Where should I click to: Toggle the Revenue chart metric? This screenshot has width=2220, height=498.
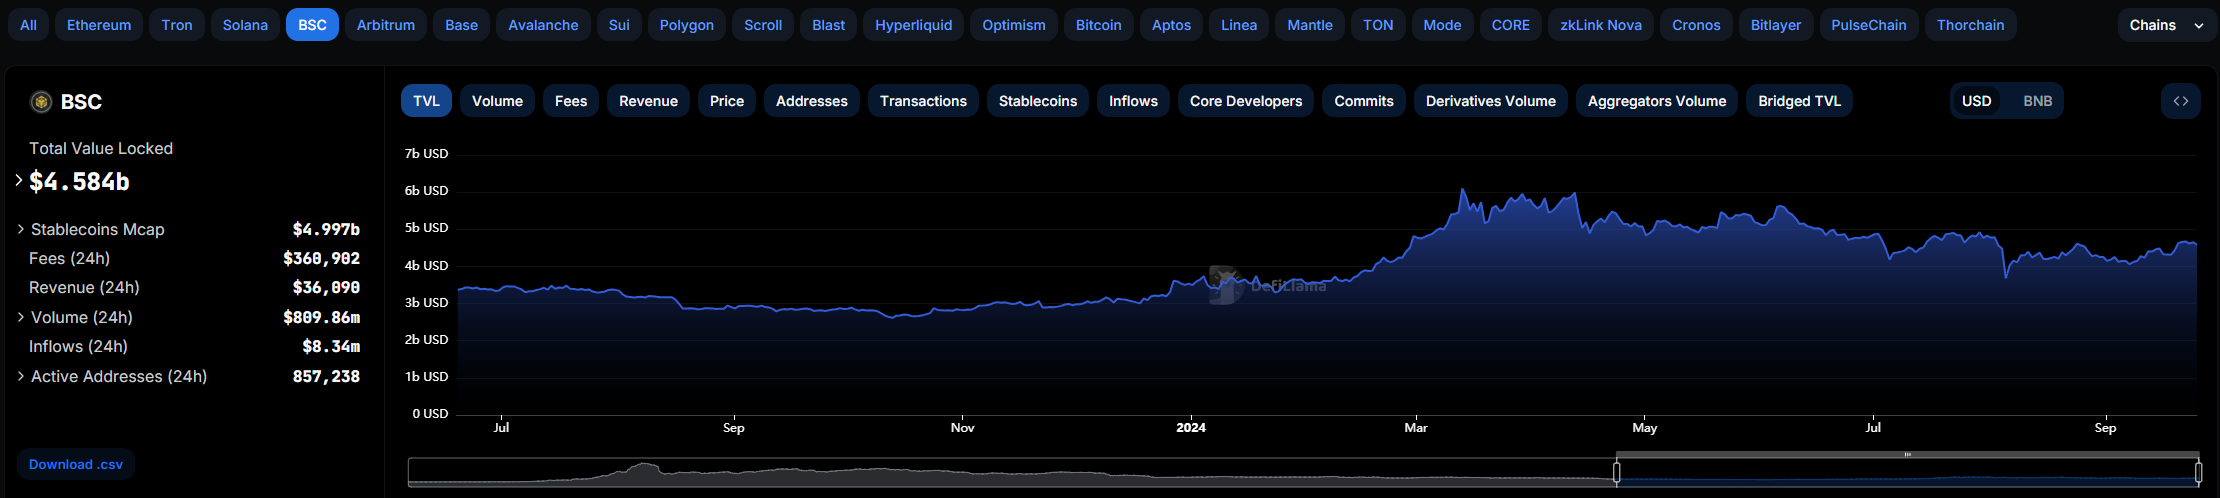click(648, 101)
